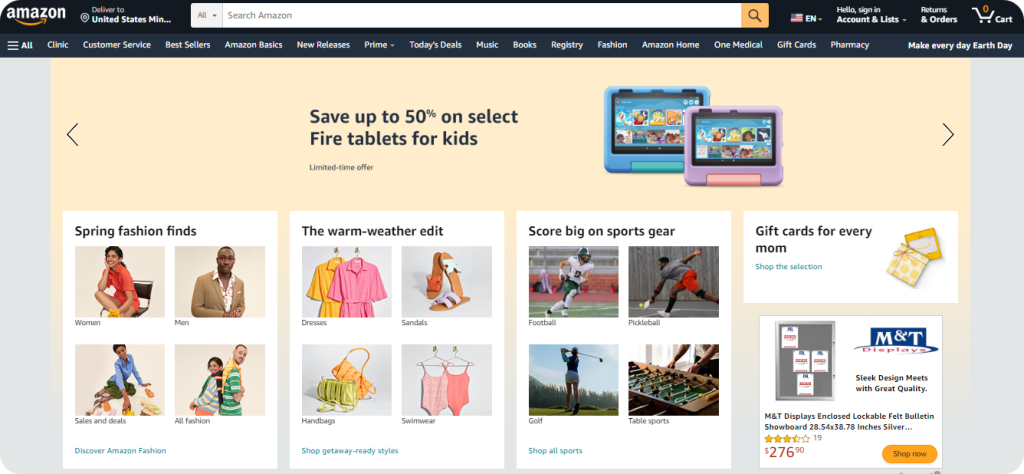Screen dimensions: 1024x474
Task: Click the orange search magnifier button
Action: [x=754, y=15]
